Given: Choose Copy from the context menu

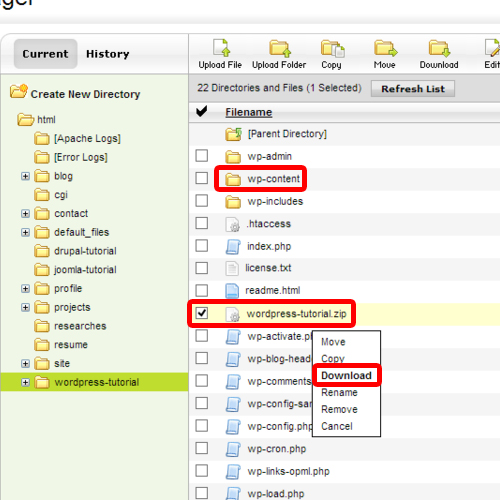Looking at the screenshot, I should [333, 359].
